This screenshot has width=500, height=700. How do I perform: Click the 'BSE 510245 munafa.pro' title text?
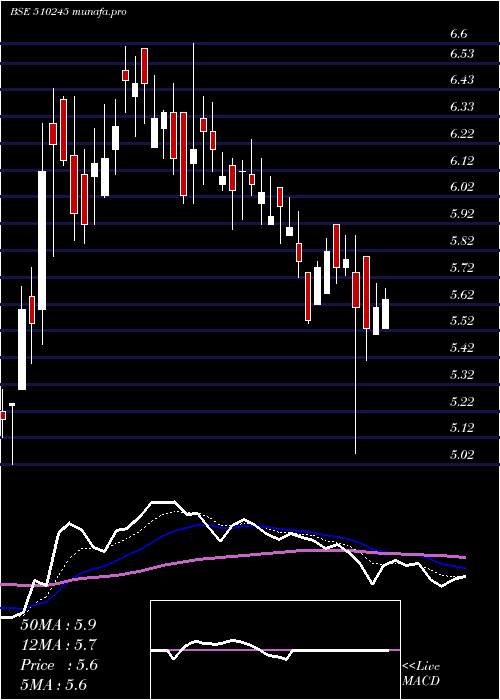pos(68,12)
